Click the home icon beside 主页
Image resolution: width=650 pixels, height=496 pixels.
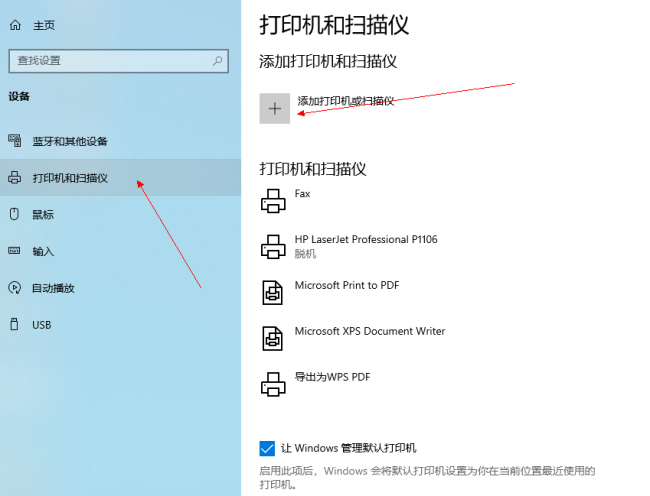point(15,25)
